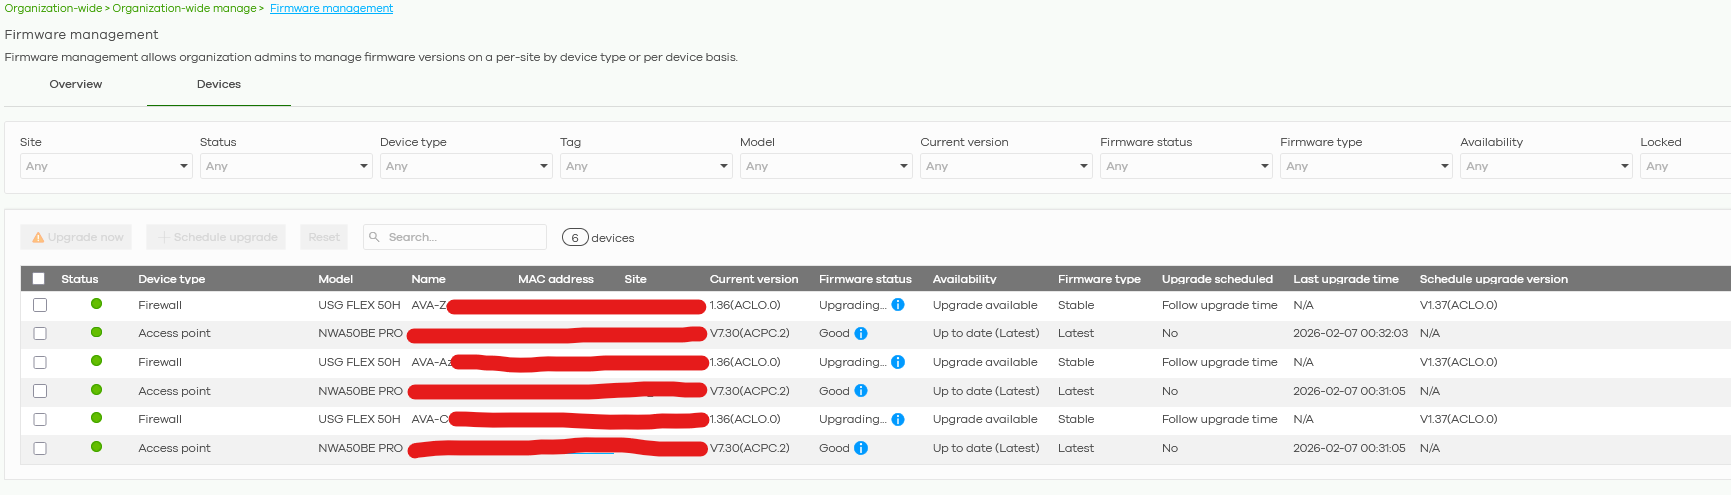Sort by the Last upgrade time column header
Image resolution: width=1731 pixels, height=495 pixels.
tap(1346, 279)
